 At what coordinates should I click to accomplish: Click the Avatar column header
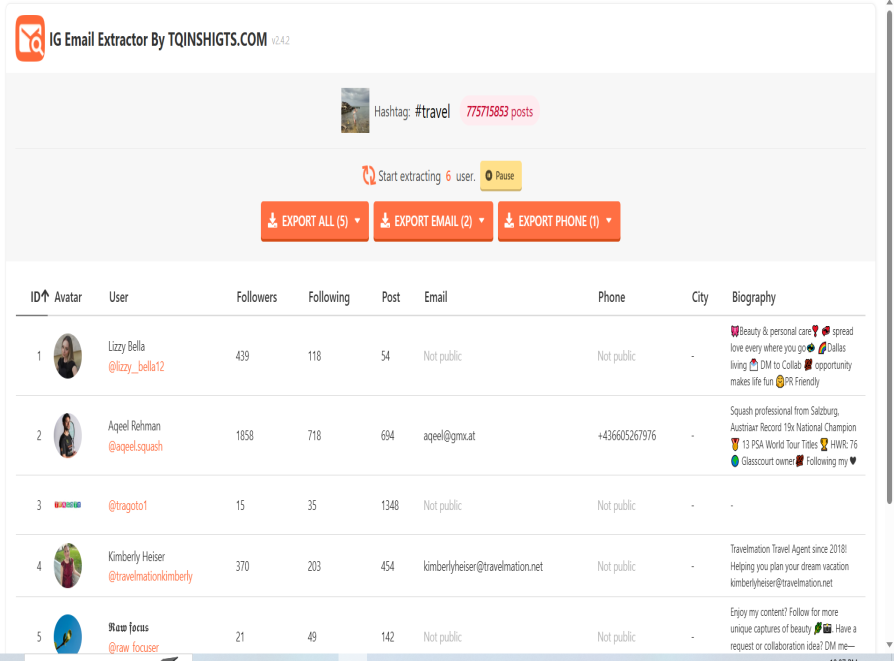pos(68,297)
